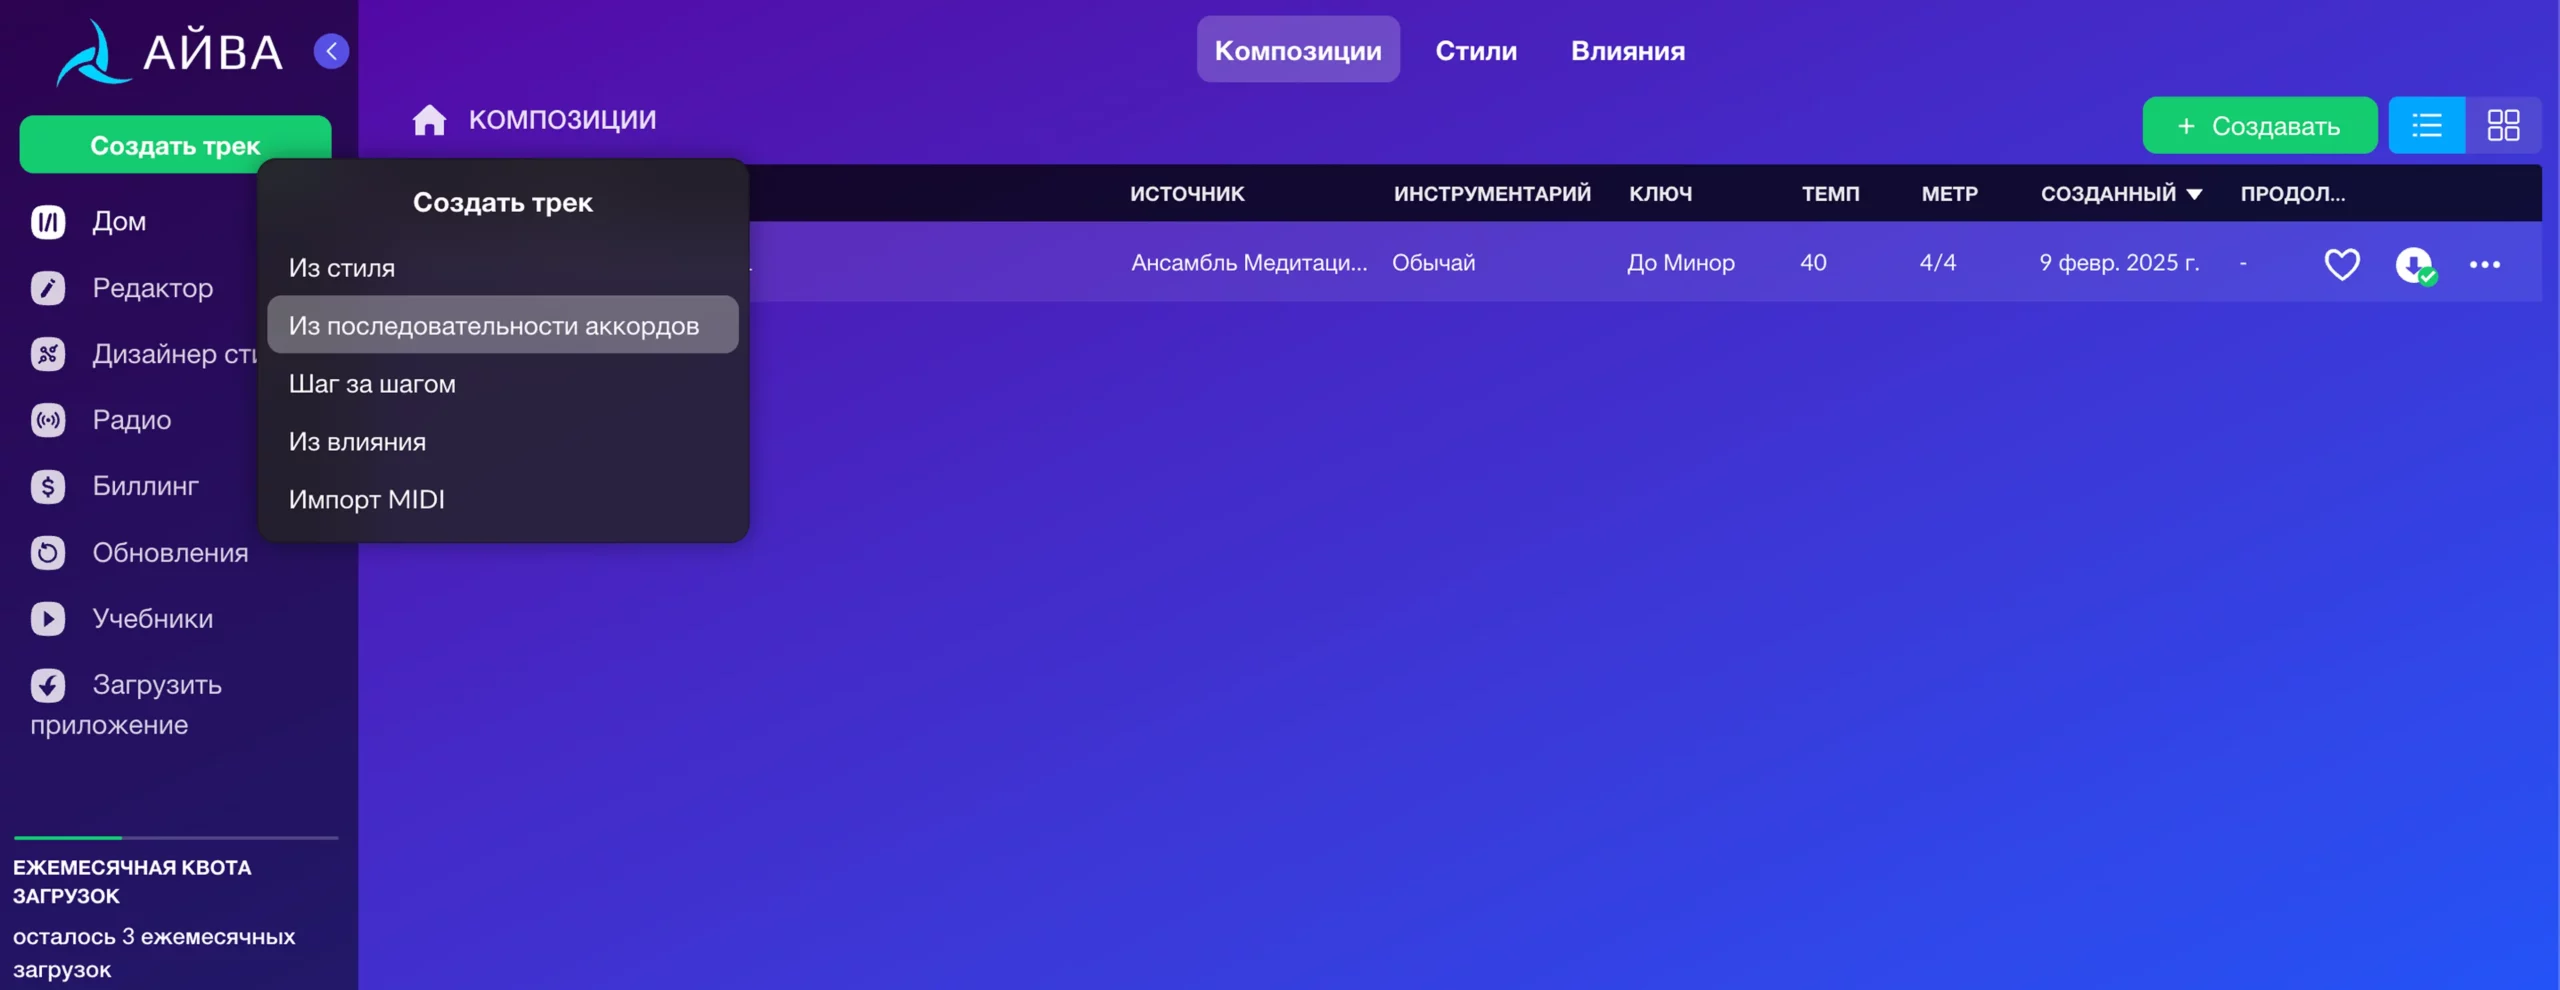
Task: Click the Home house icon in breadcrumb
Action: tap(429, 120)
